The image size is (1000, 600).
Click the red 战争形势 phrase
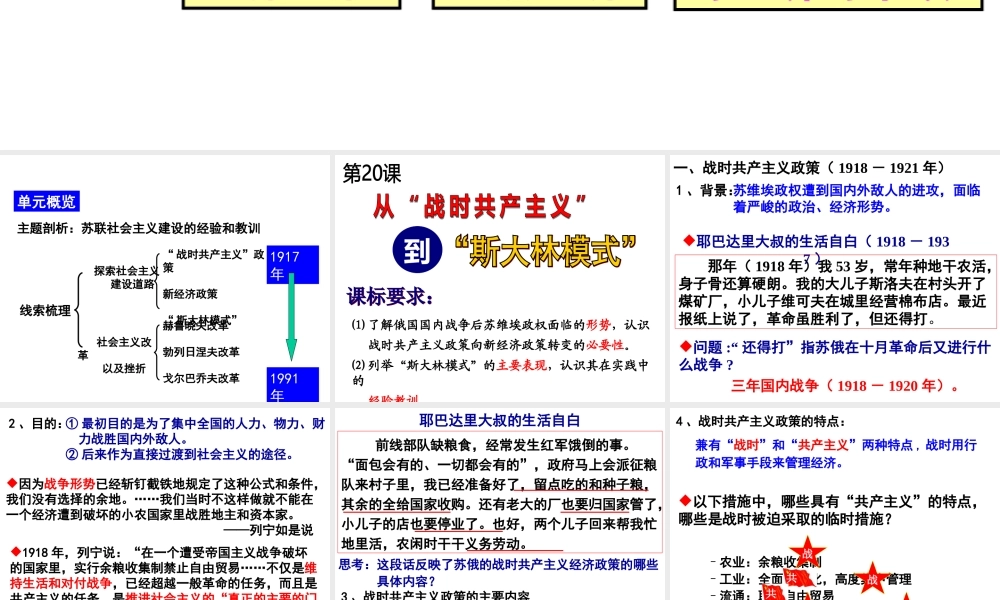click(70, 484)
